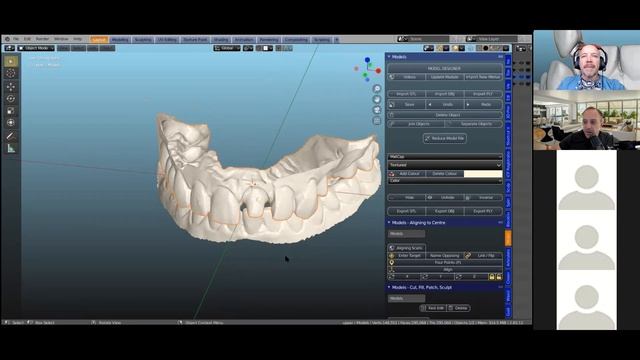Click the blue Z axis on navigation gizmo

[367, 60]
